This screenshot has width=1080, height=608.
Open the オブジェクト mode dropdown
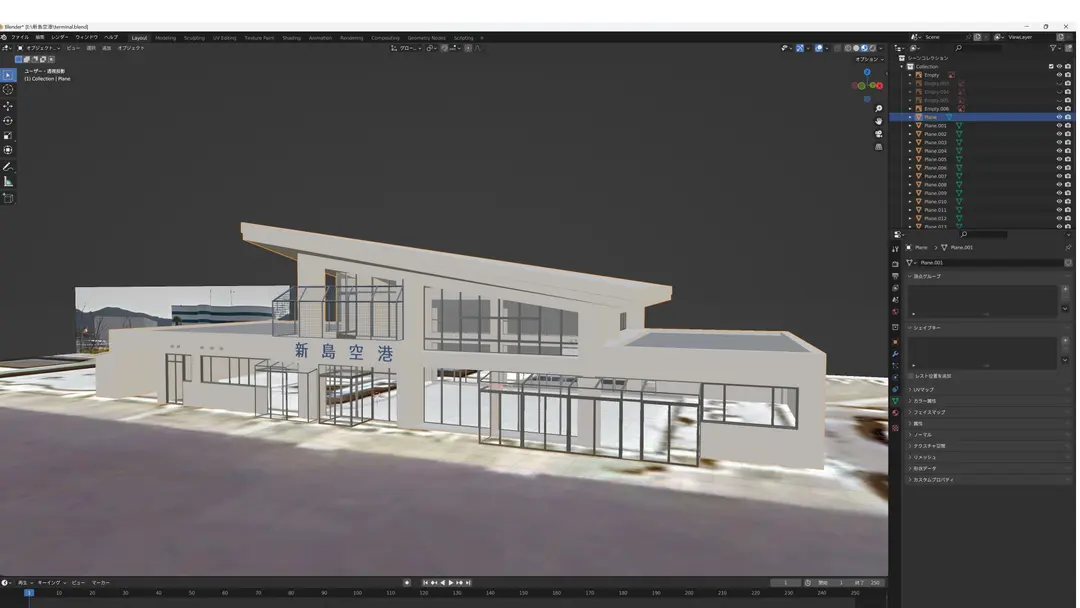[39, 48]
